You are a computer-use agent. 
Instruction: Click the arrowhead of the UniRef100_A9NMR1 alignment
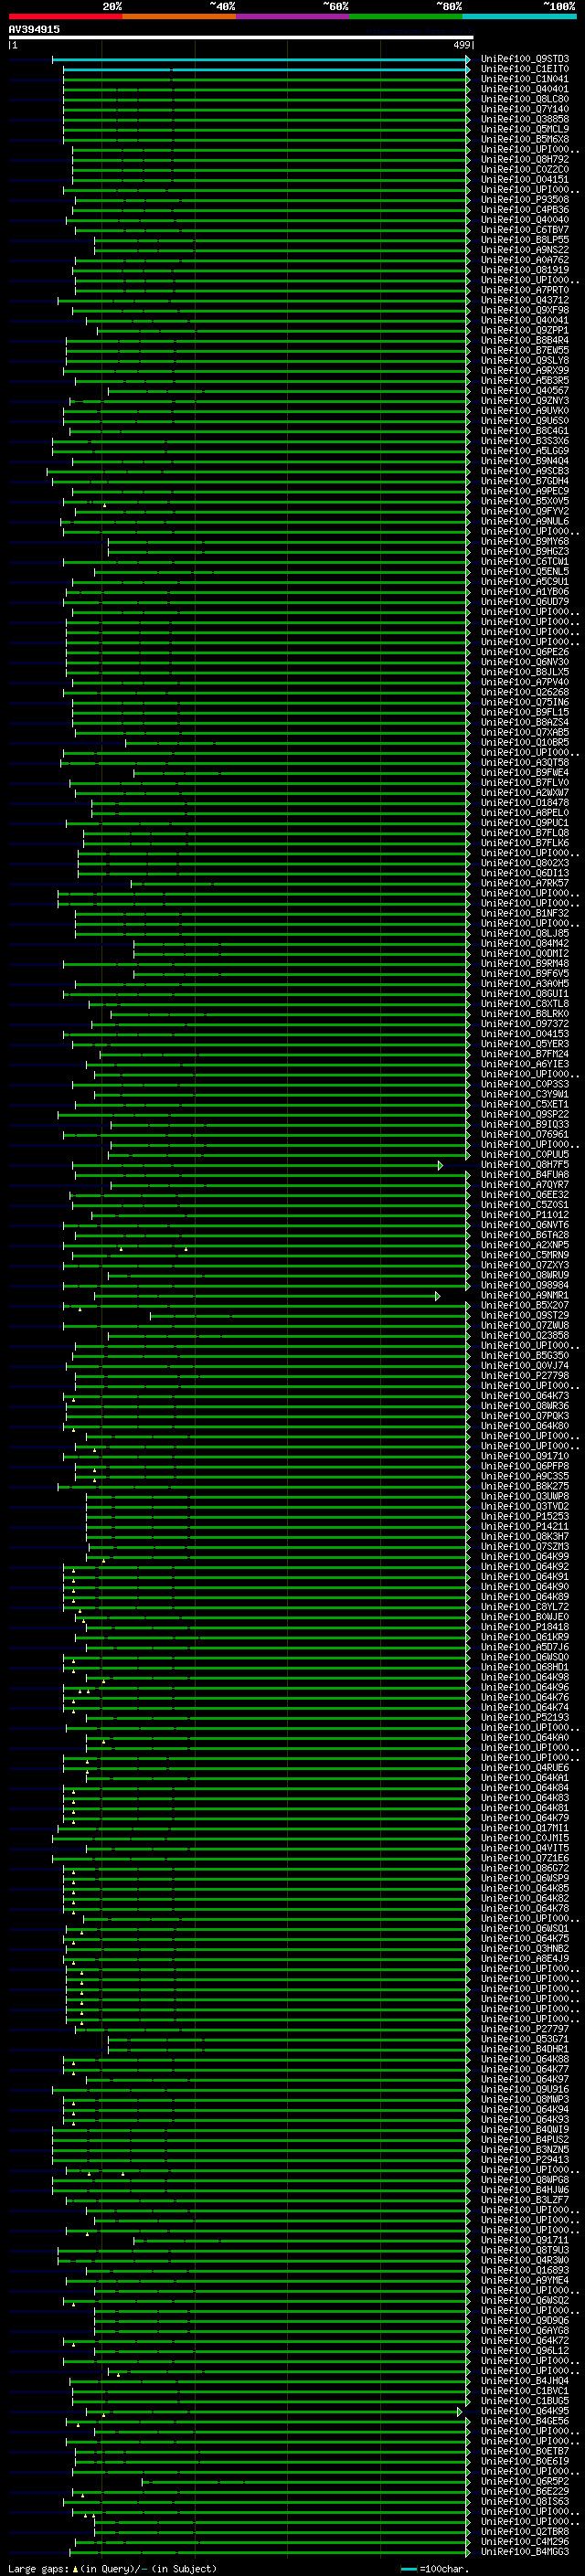[437, 1296]
